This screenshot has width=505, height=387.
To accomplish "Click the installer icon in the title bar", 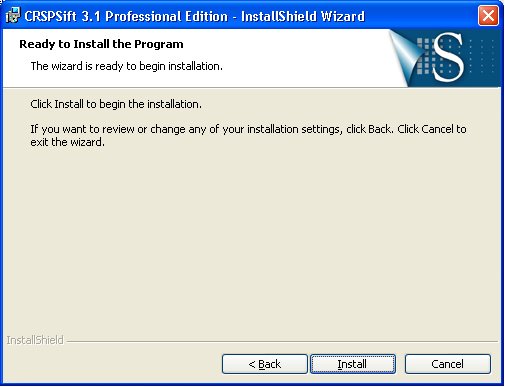I will click(x=13, y=16).
